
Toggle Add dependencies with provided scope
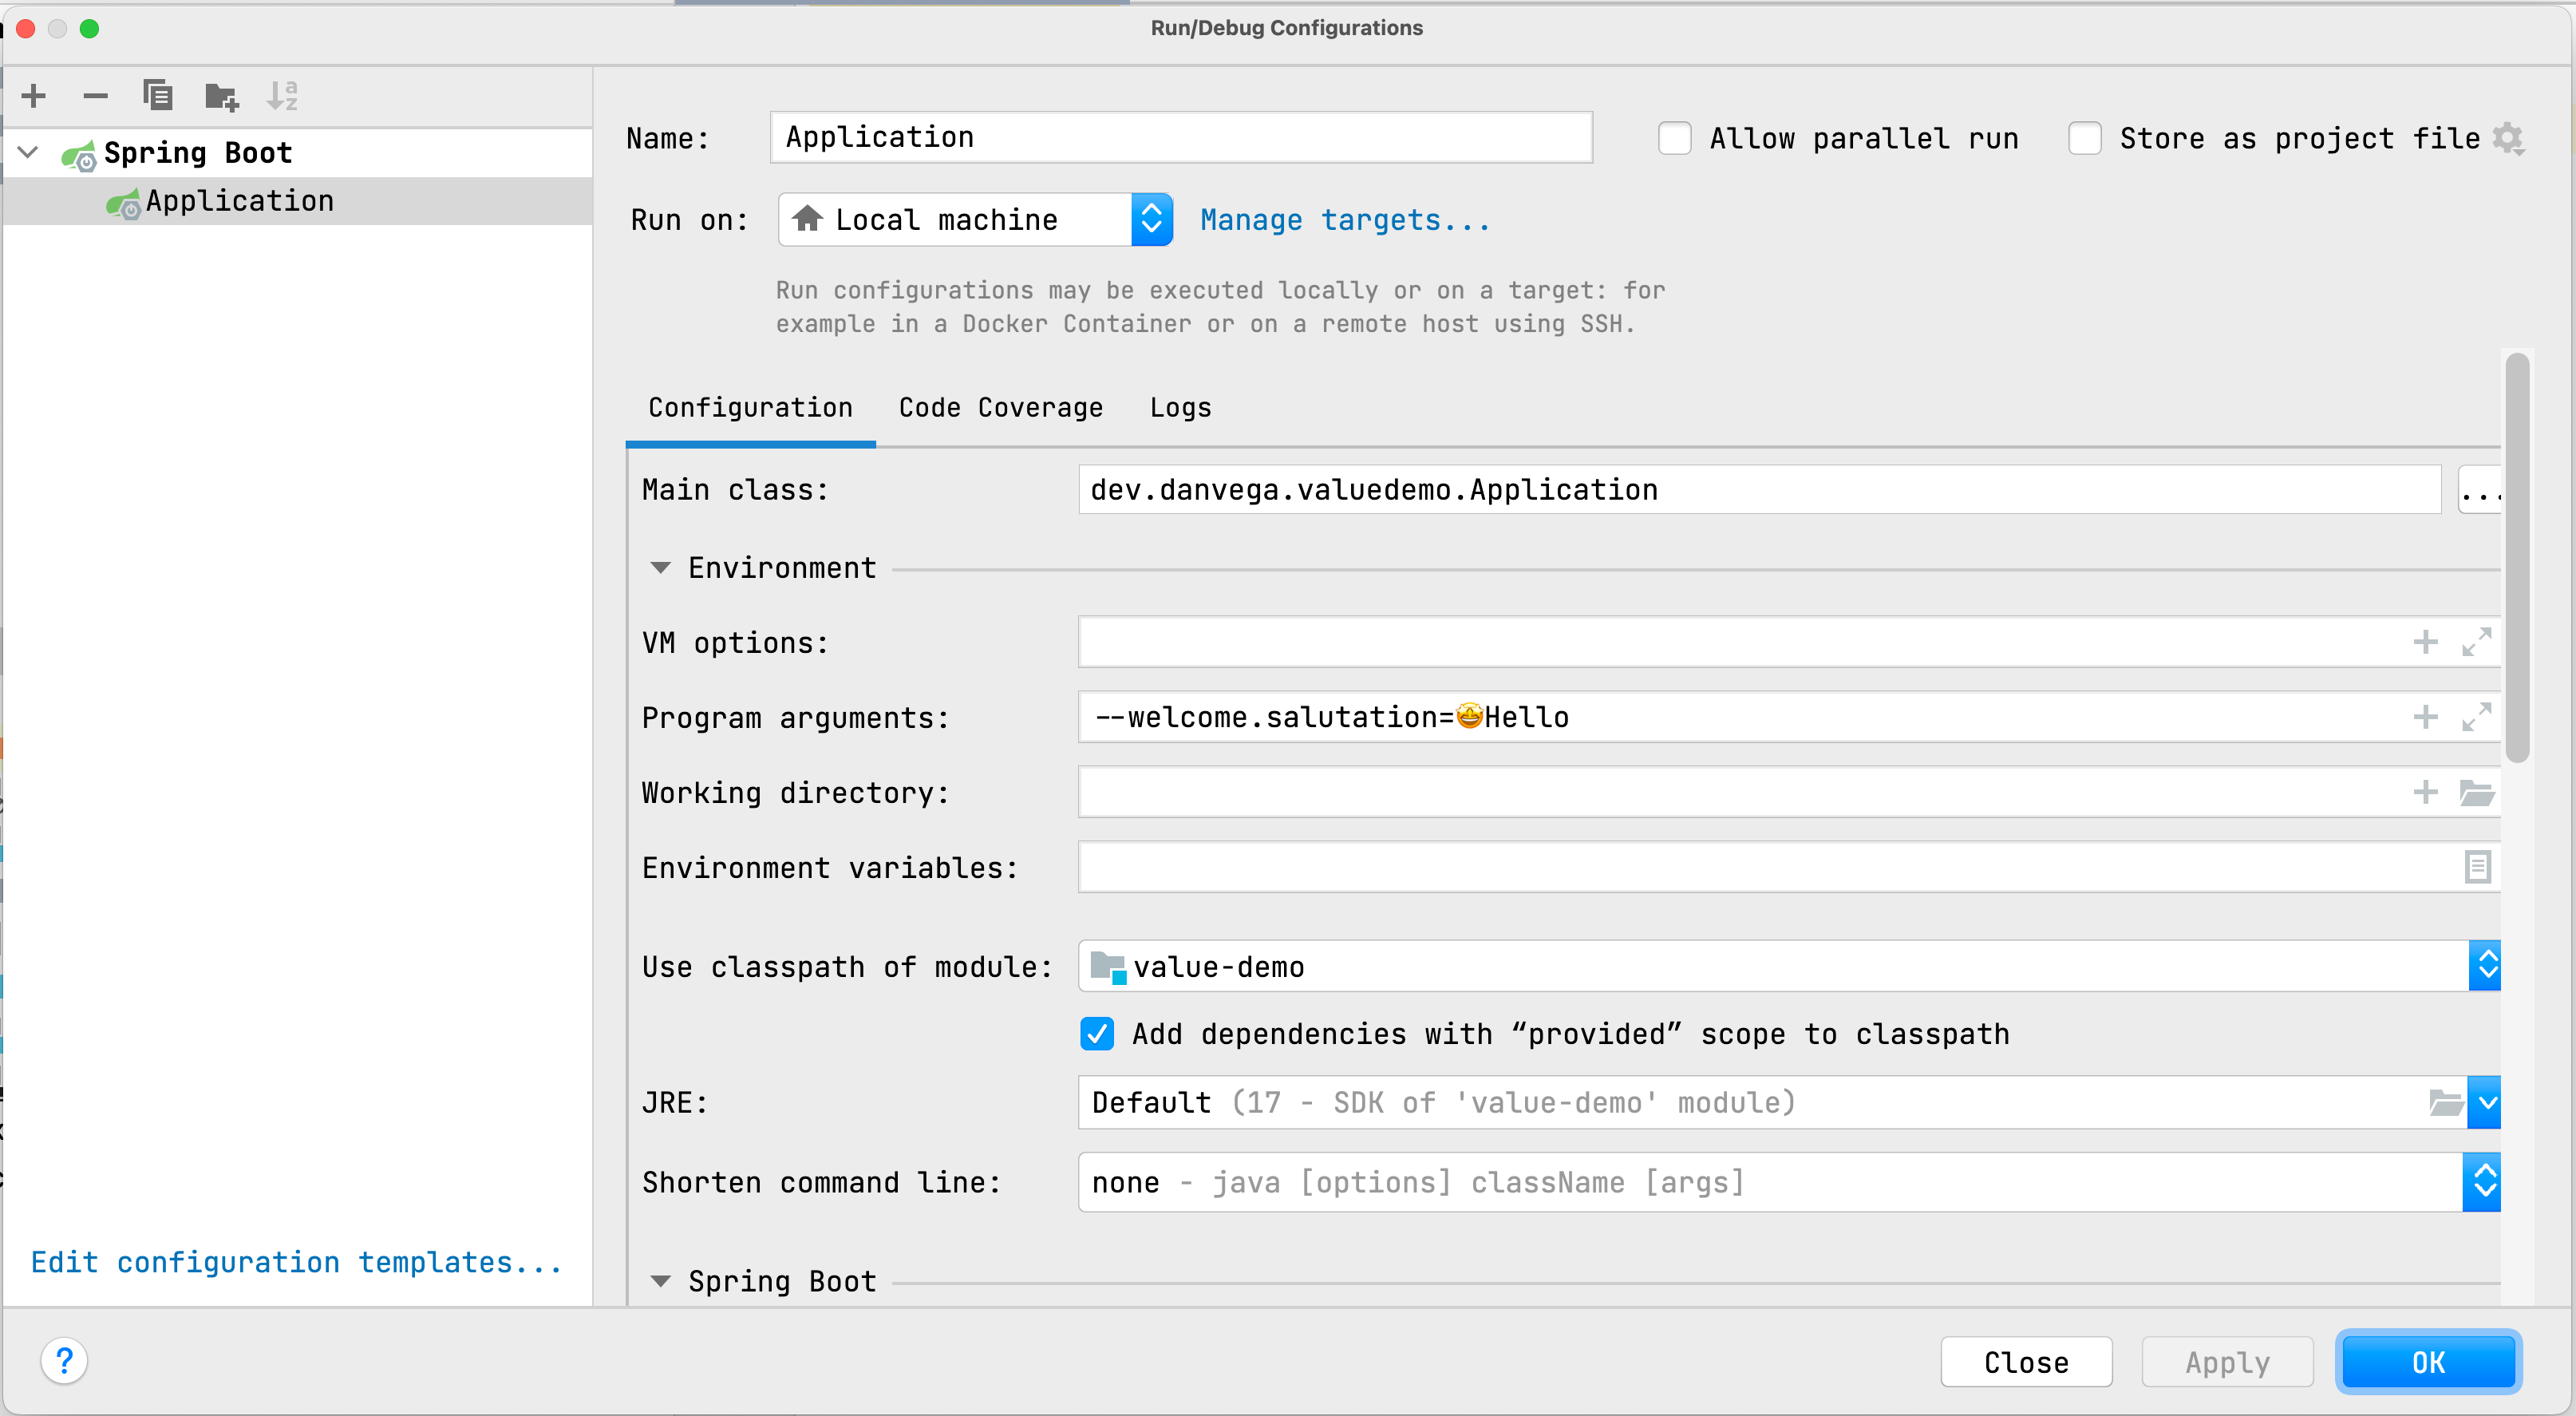tap(1100, 1034)
